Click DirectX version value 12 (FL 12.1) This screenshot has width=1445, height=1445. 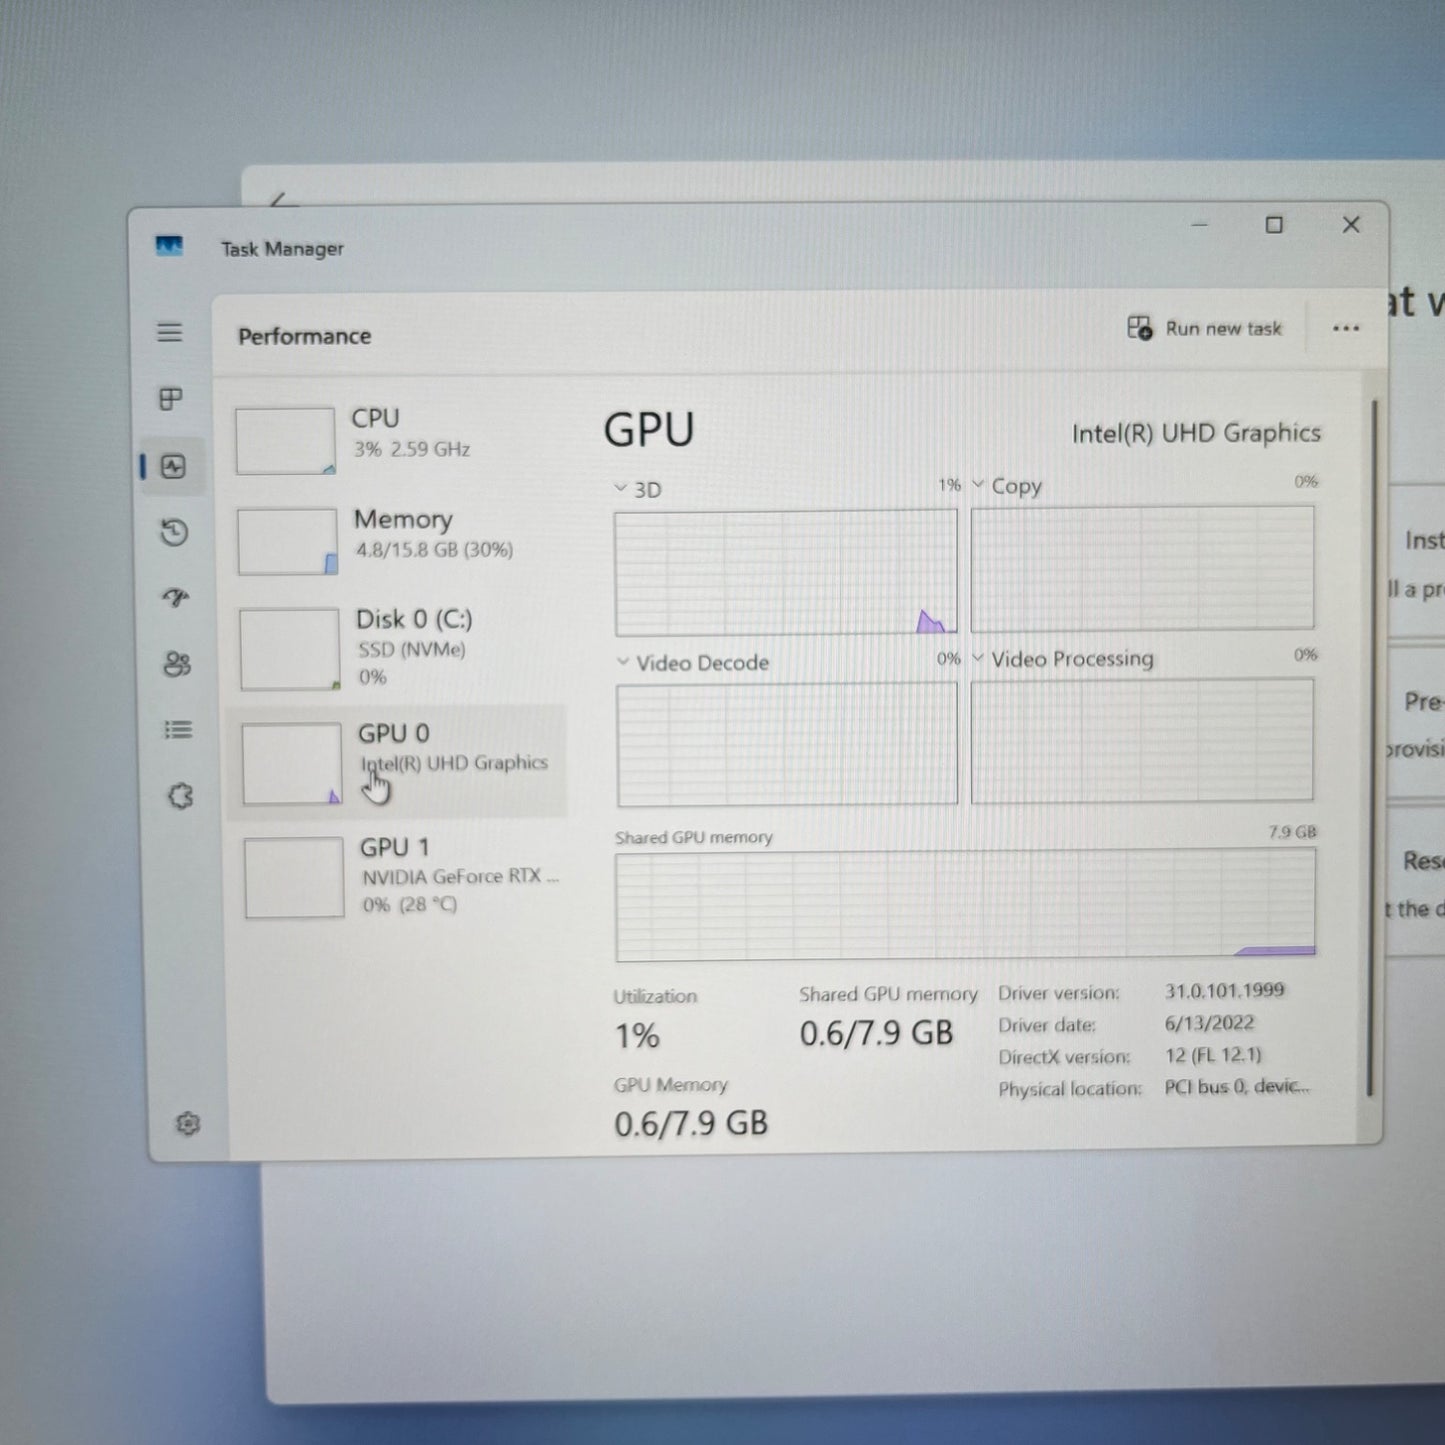tap(1213, 1054)
